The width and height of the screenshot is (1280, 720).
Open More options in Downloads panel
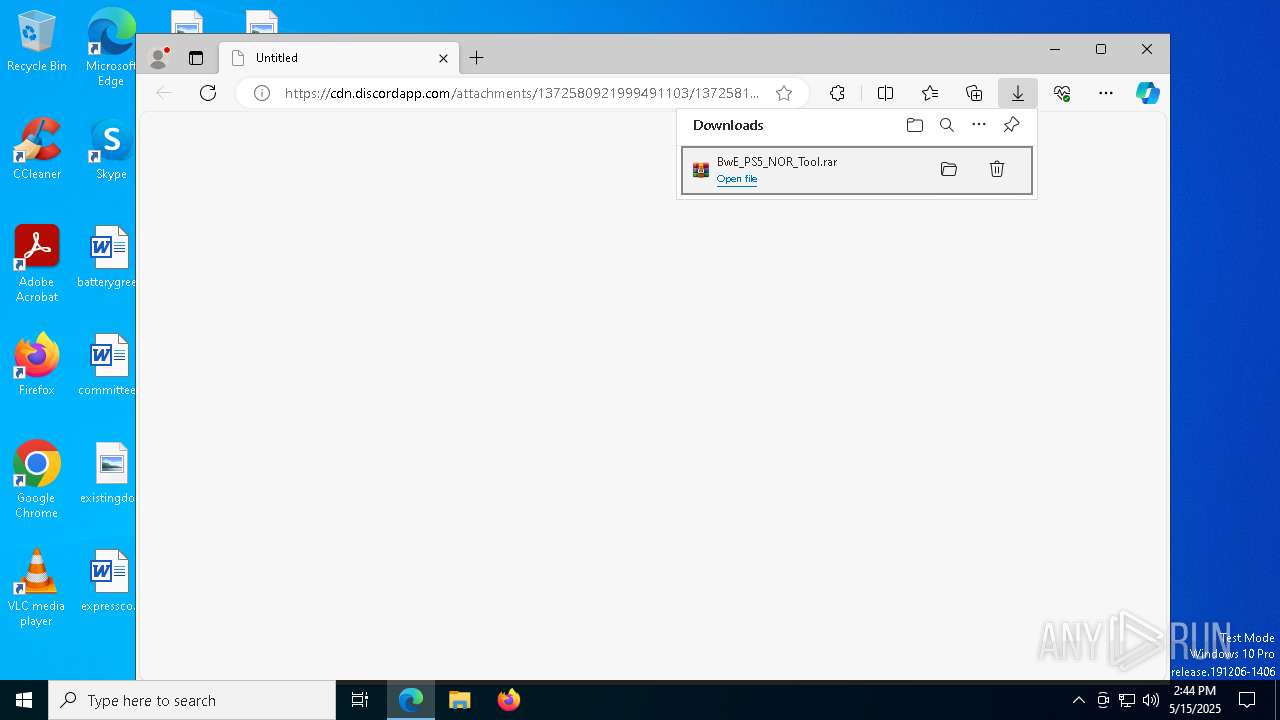coord(979,125)
